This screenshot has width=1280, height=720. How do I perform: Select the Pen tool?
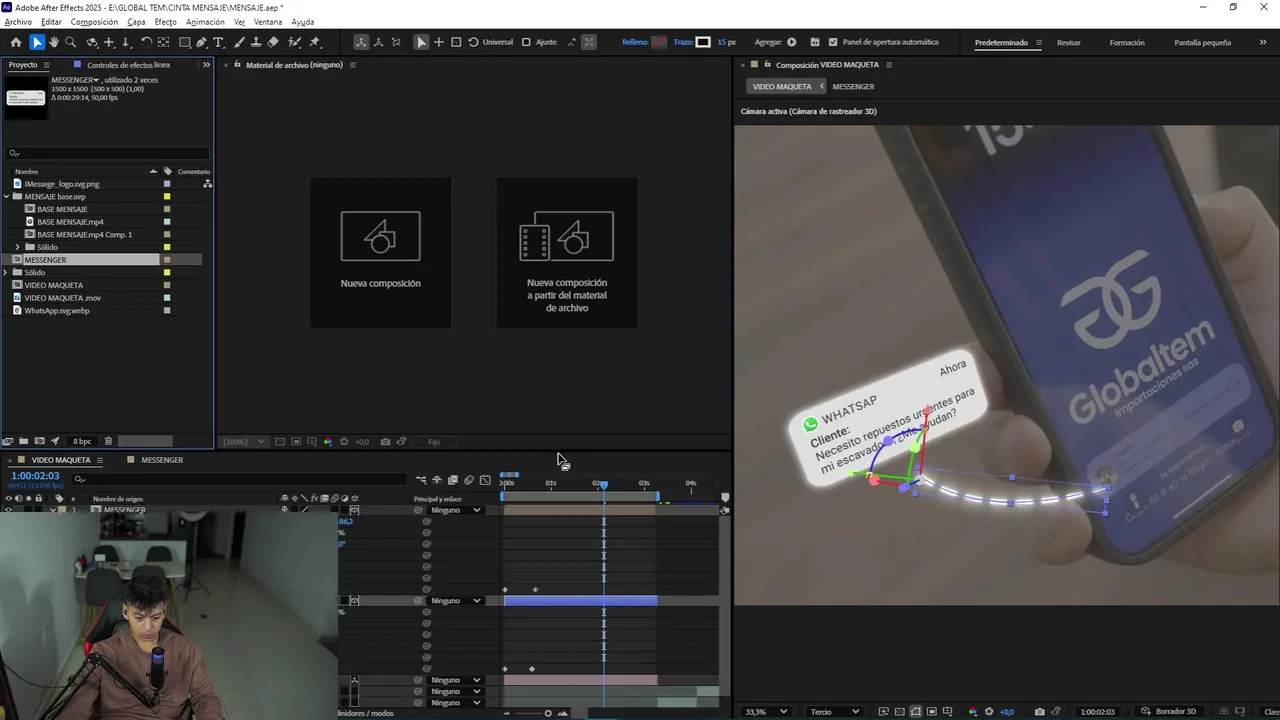tap(202, 42)
